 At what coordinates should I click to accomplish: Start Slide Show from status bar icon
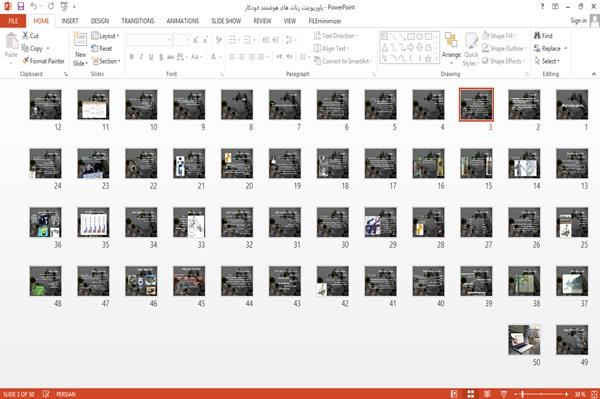pyautogui.click(x=504, y=394)
